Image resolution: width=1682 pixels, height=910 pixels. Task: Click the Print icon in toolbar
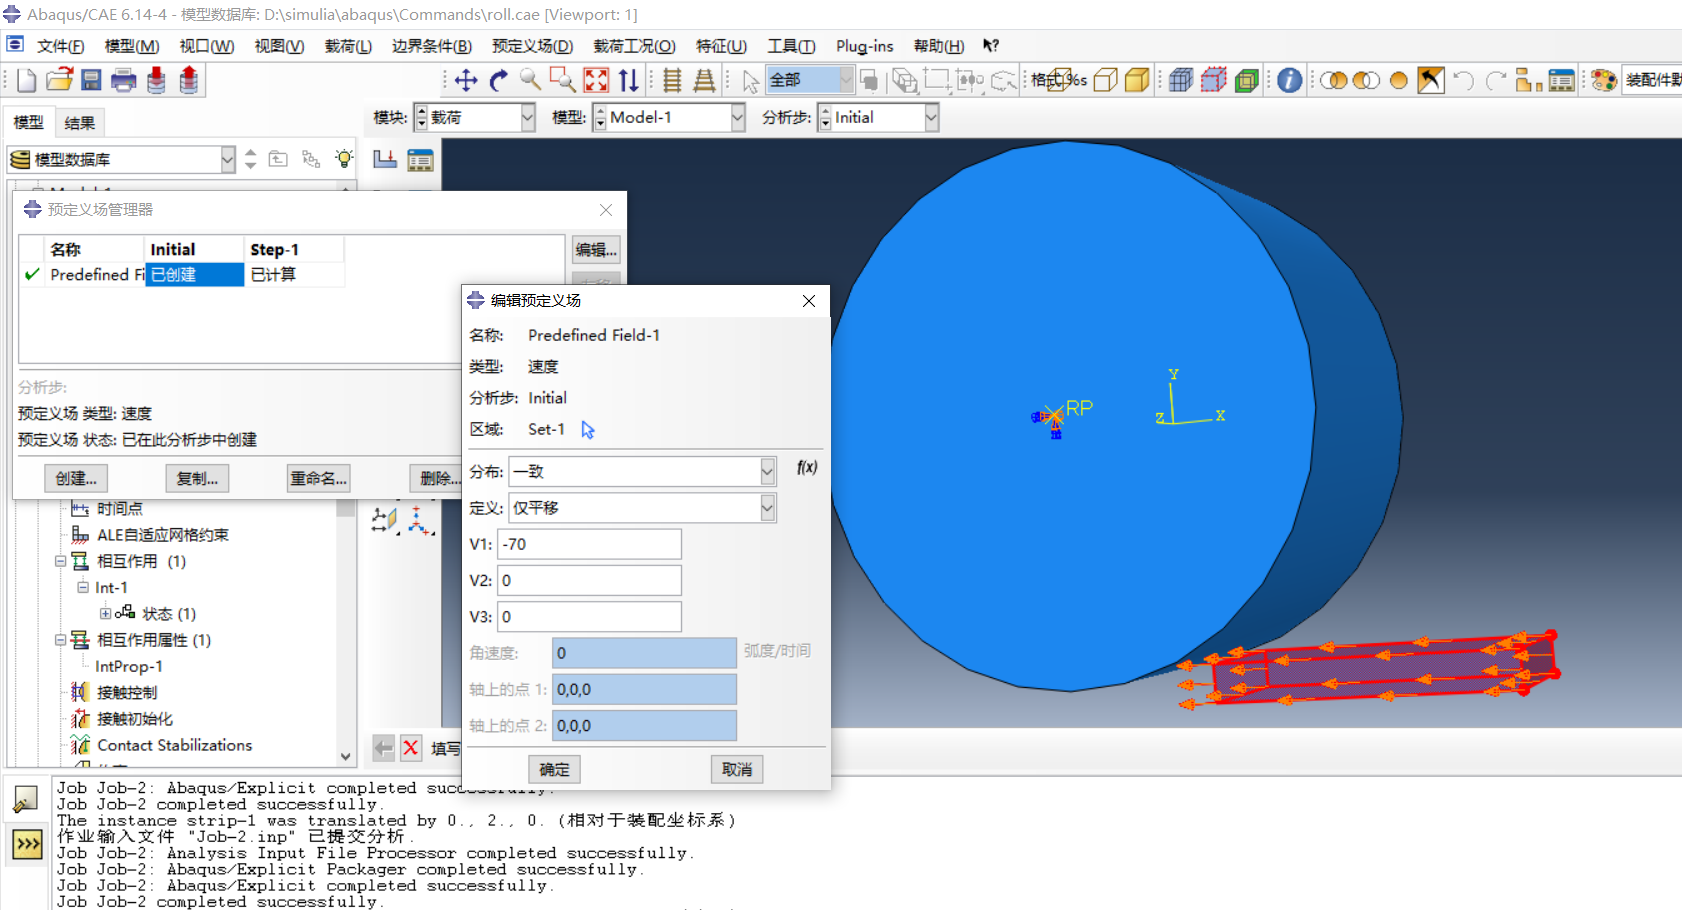[124, 81]
